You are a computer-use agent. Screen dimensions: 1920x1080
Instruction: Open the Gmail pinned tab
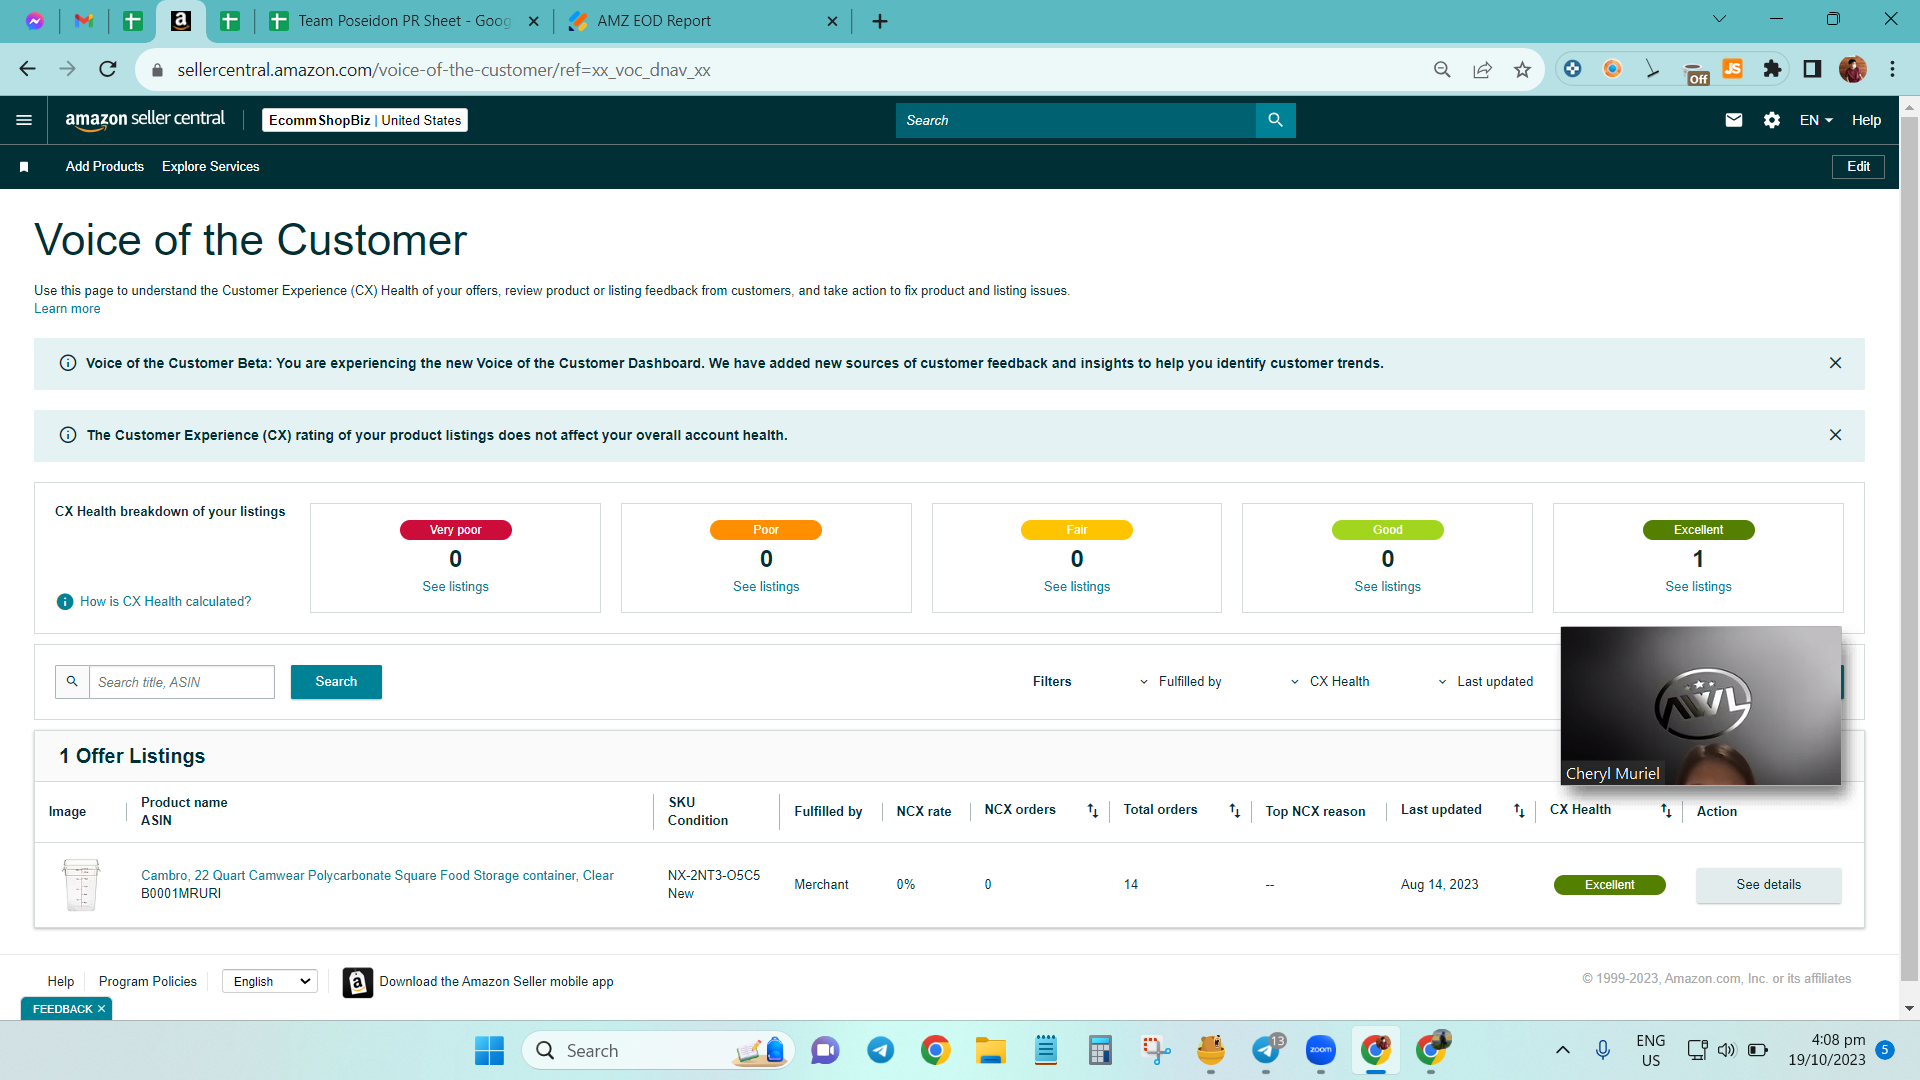click(x=84, y=21)
